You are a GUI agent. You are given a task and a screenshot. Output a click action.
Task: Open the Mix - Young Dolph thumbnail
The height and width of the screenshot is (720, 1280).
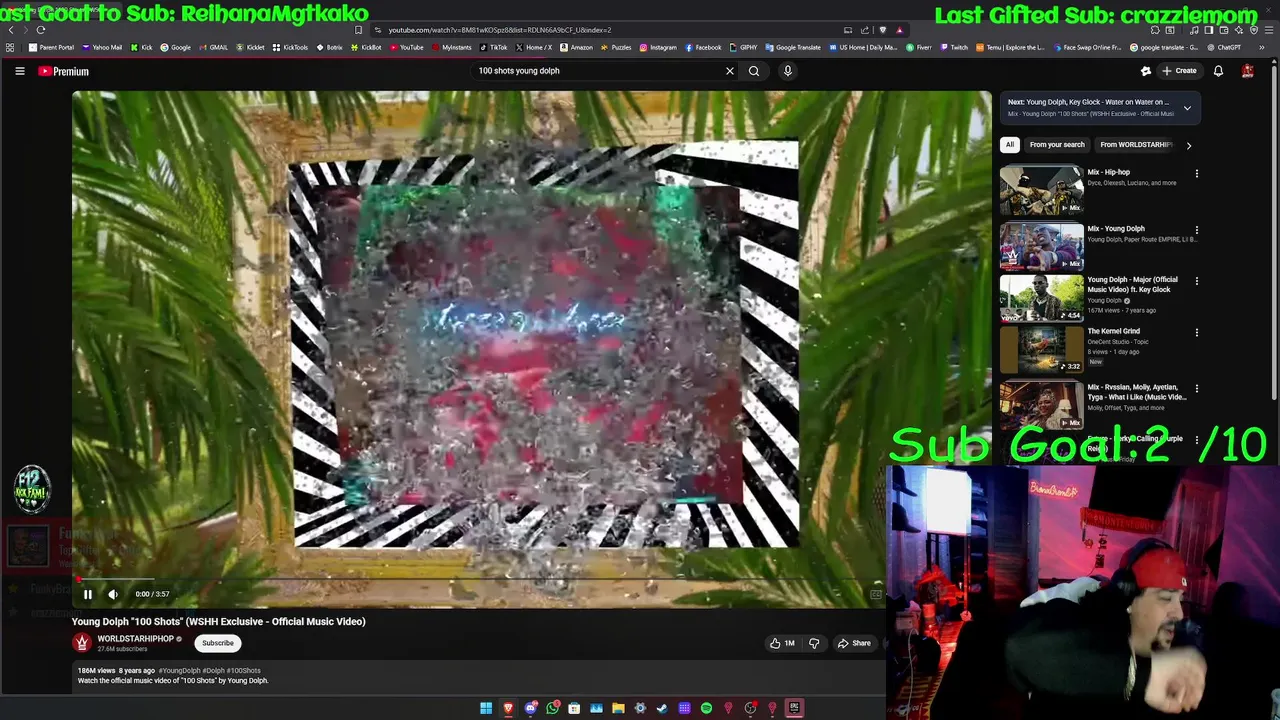1041,246
